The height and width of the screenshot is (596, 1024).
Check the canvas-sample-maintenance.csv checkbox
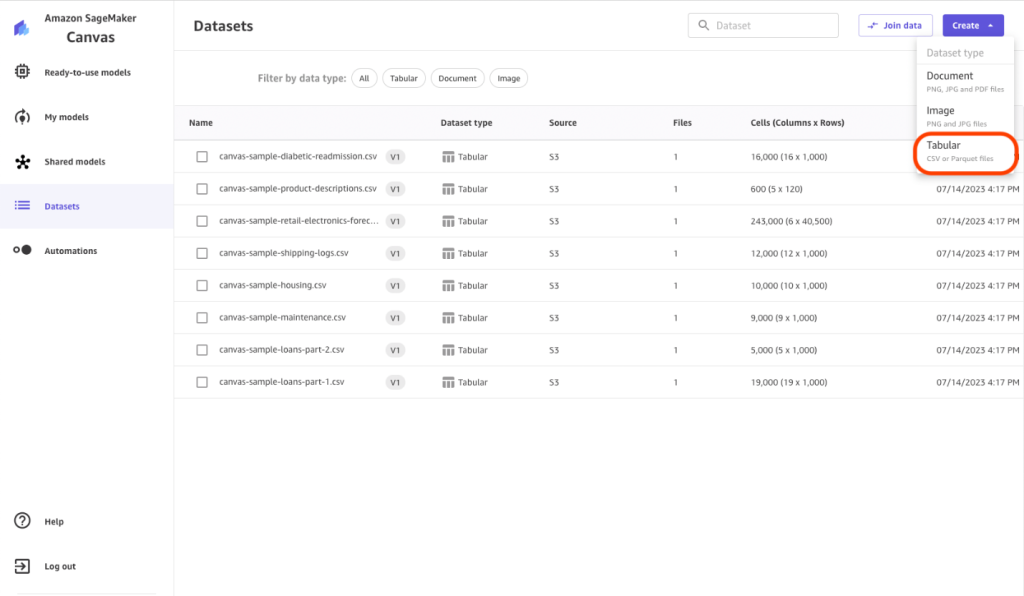pyautogui.click(x=202, y=318)
